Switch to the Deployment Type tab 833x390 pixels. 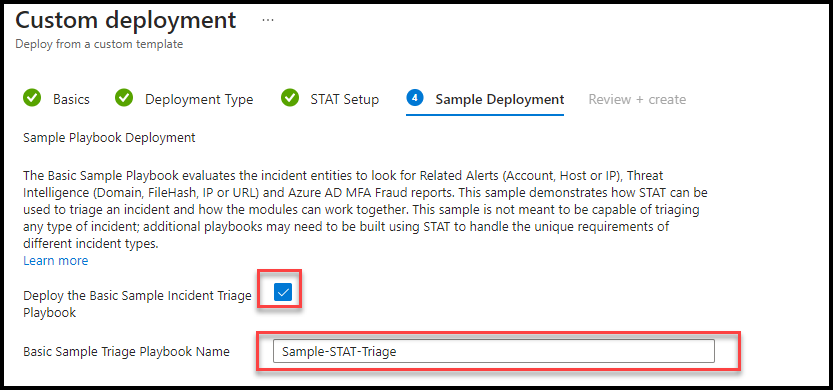pyautogui.click(x=199, y=99)
